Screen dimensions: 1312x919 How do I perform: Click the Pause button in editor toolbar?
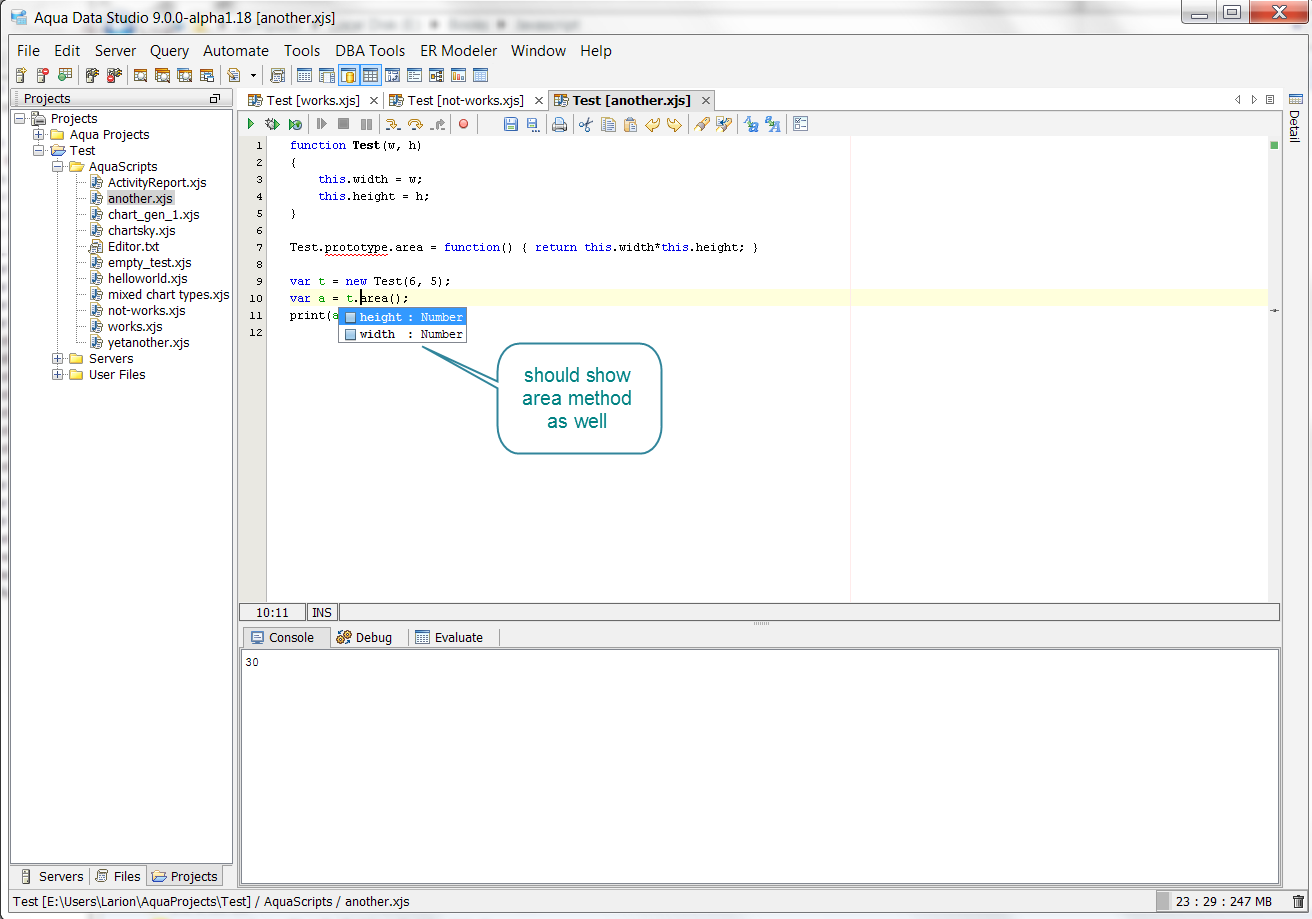coord(366,124)
